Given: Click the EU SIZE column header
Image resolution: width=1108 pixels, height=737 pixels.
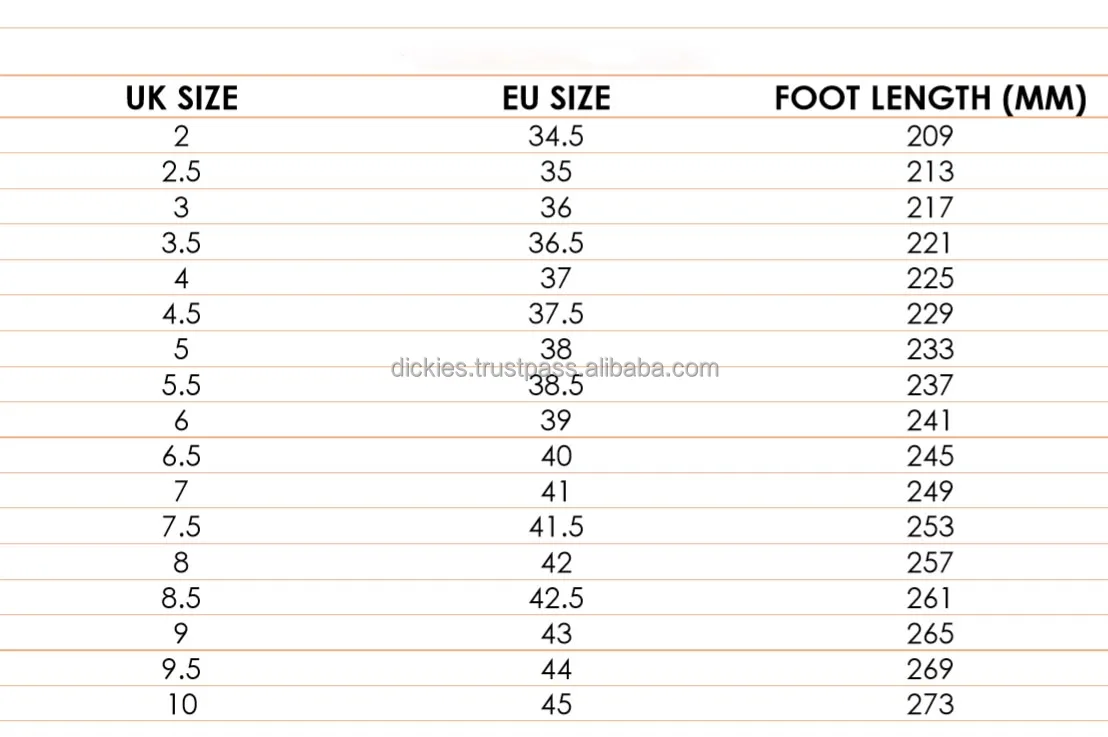Looking at the screenshot, I should coord(555,98).
